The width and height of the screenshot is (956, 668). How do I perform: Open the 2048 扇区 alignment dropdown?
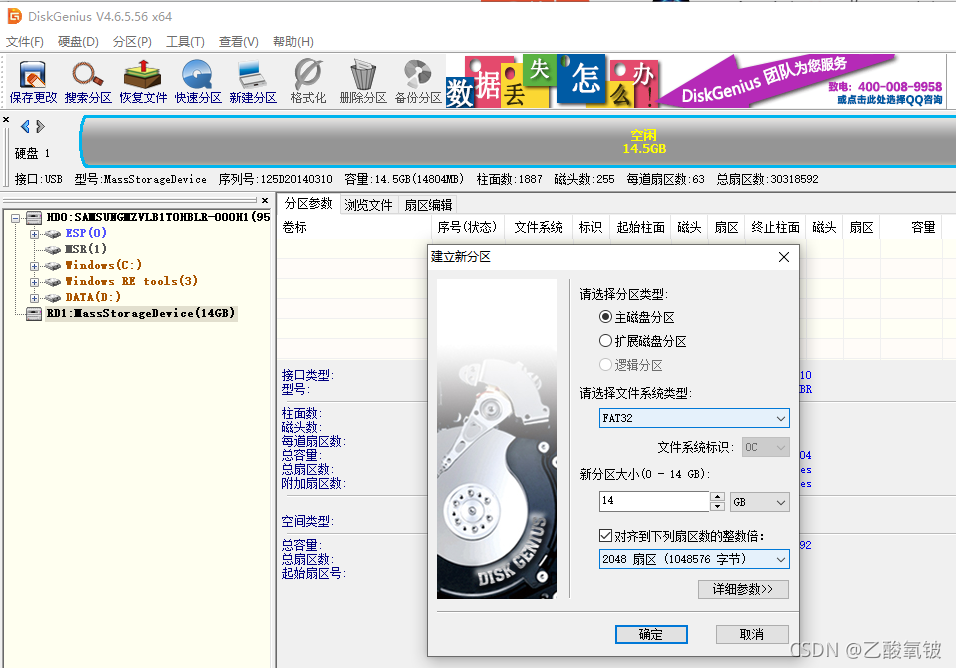coord(694,559)
